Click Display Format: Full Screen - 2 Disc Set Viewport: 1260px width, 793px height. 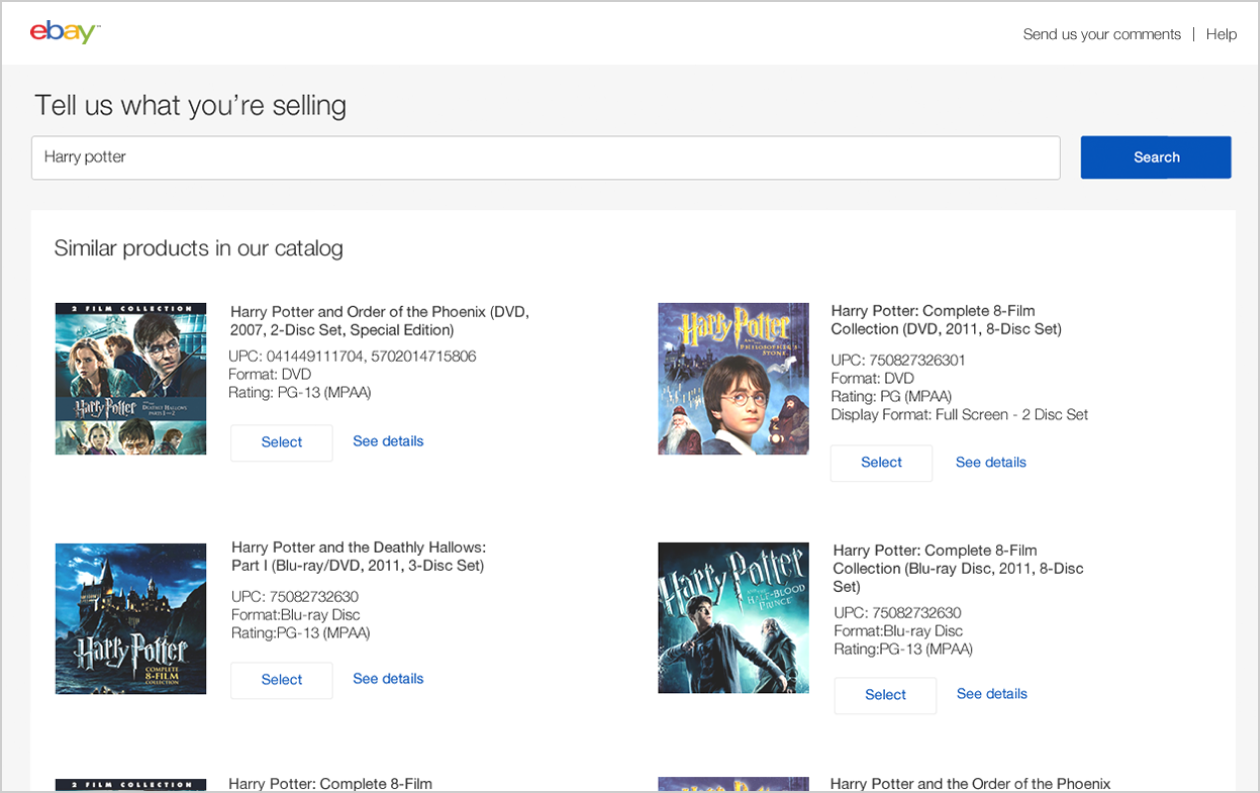click(x=959, y=414)
